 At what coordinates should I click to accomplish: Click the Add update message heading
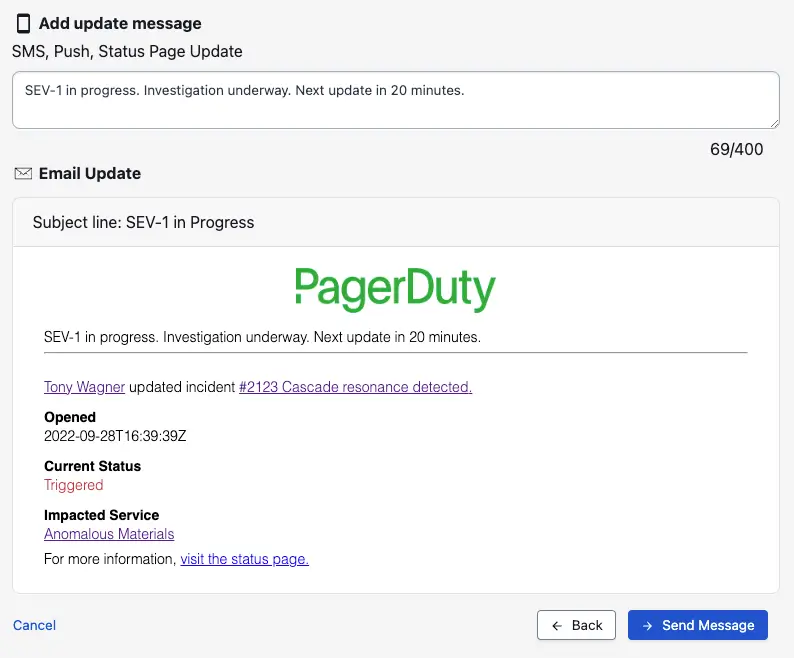coord(120,23)
